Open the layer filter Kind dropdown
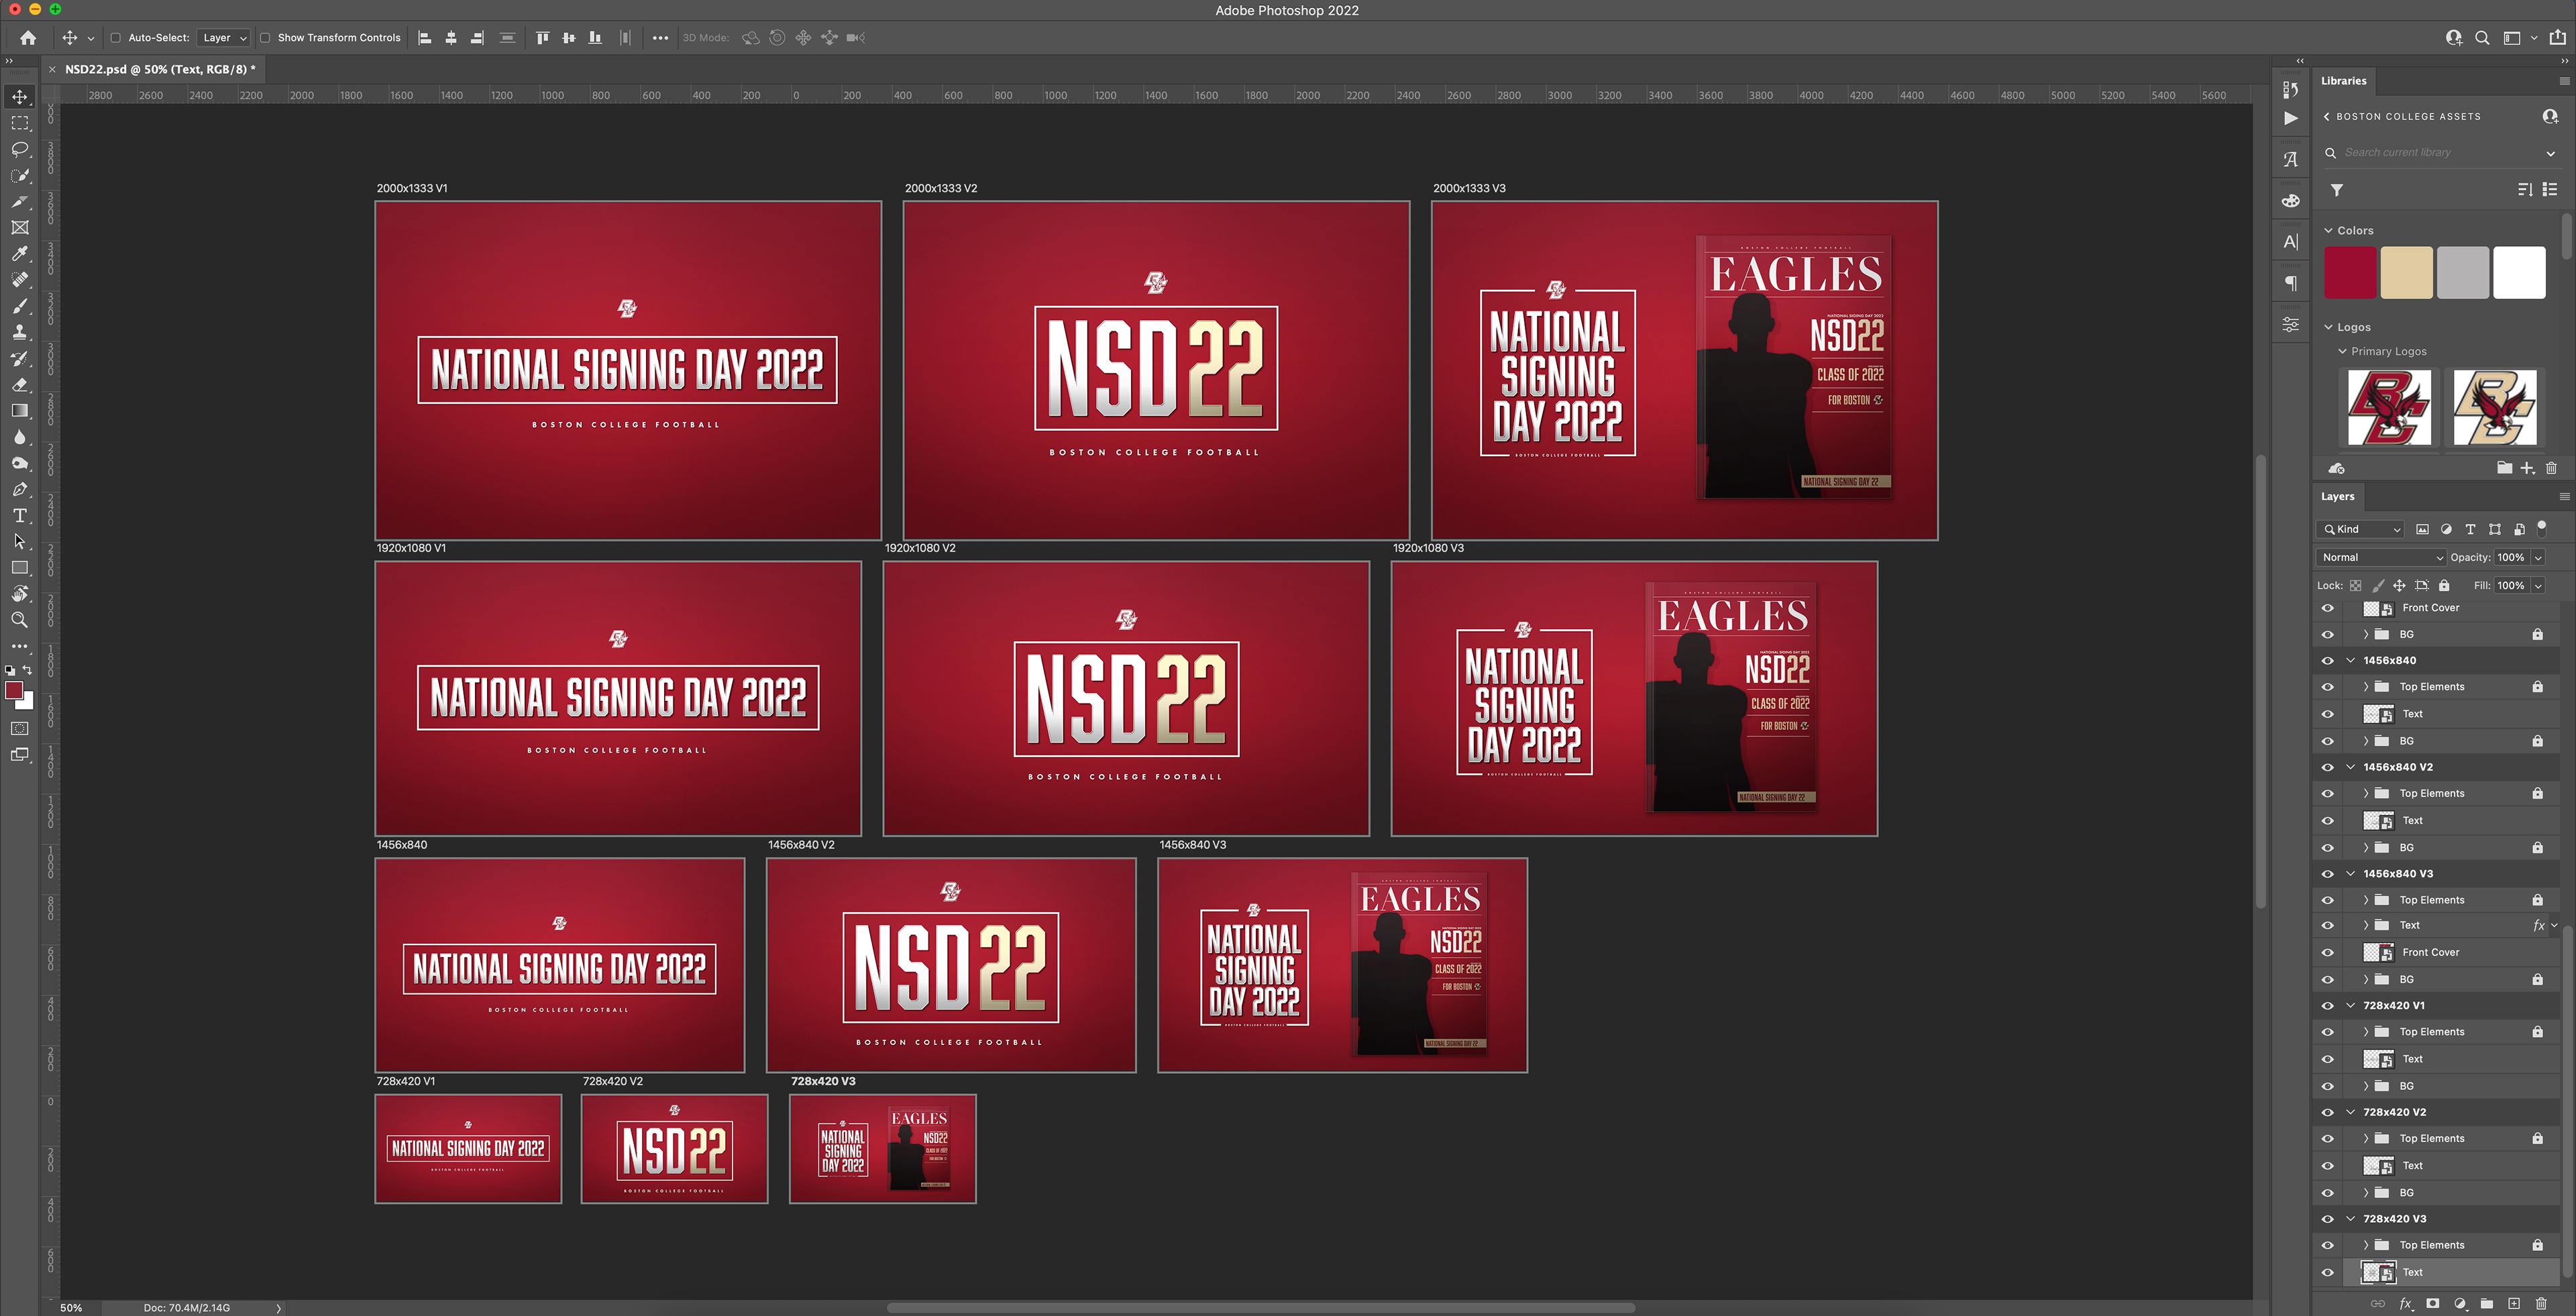Image resolution: width=2576 pixels, height=1316 pixels. (x=2360, y=530)
